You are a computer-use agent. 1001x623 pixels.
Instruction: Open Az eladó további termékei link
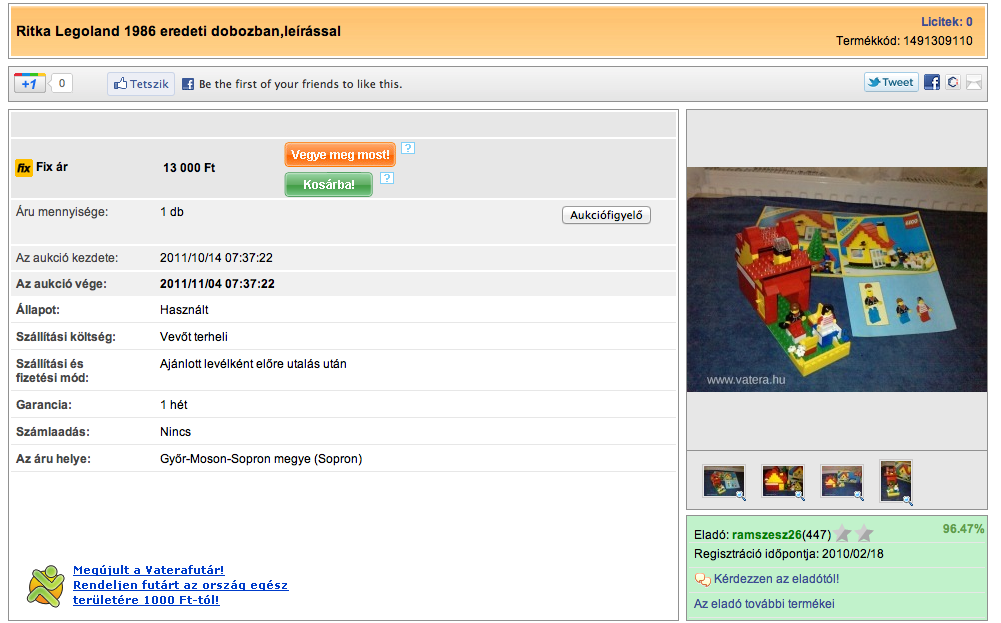pos(764,604)
